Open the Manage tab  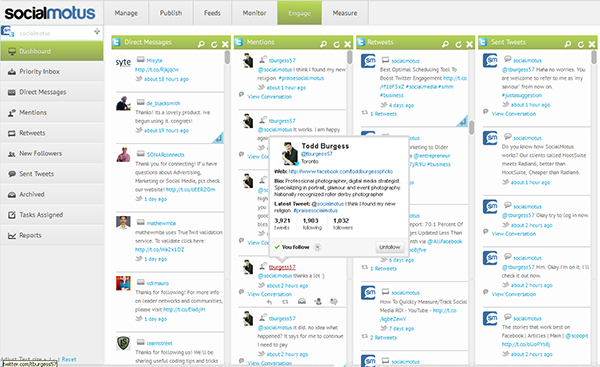[126, 13]
